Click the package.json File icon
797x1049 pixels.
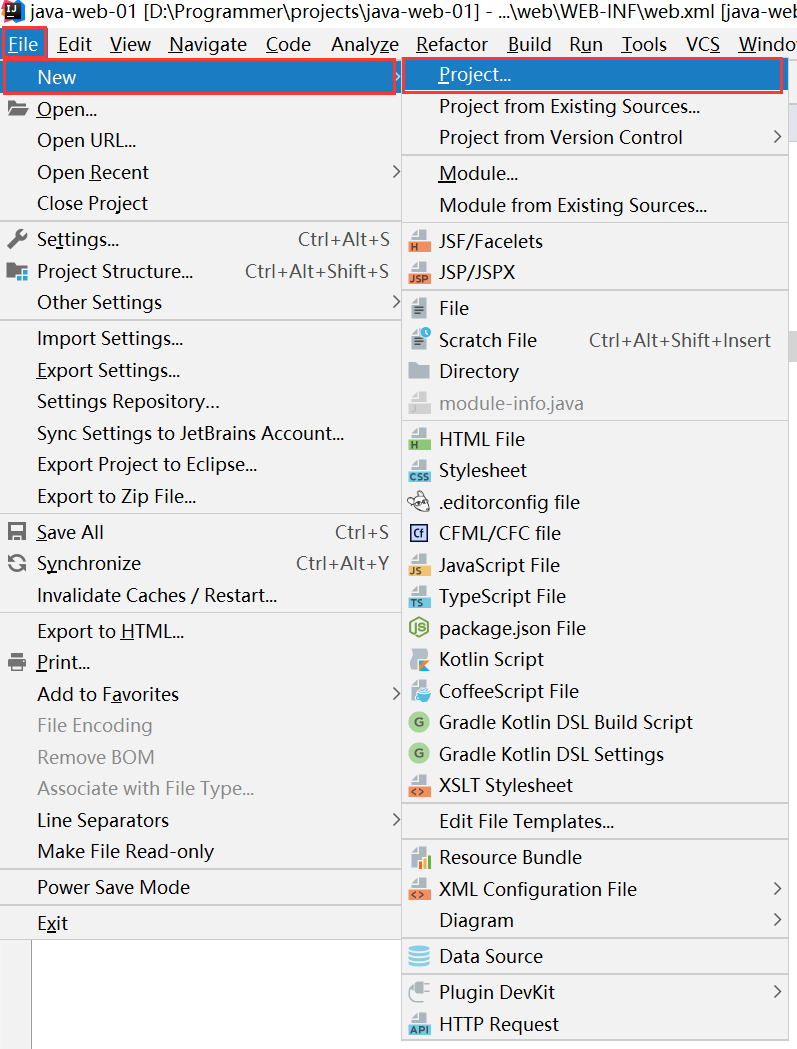click(x=419, y=628)
